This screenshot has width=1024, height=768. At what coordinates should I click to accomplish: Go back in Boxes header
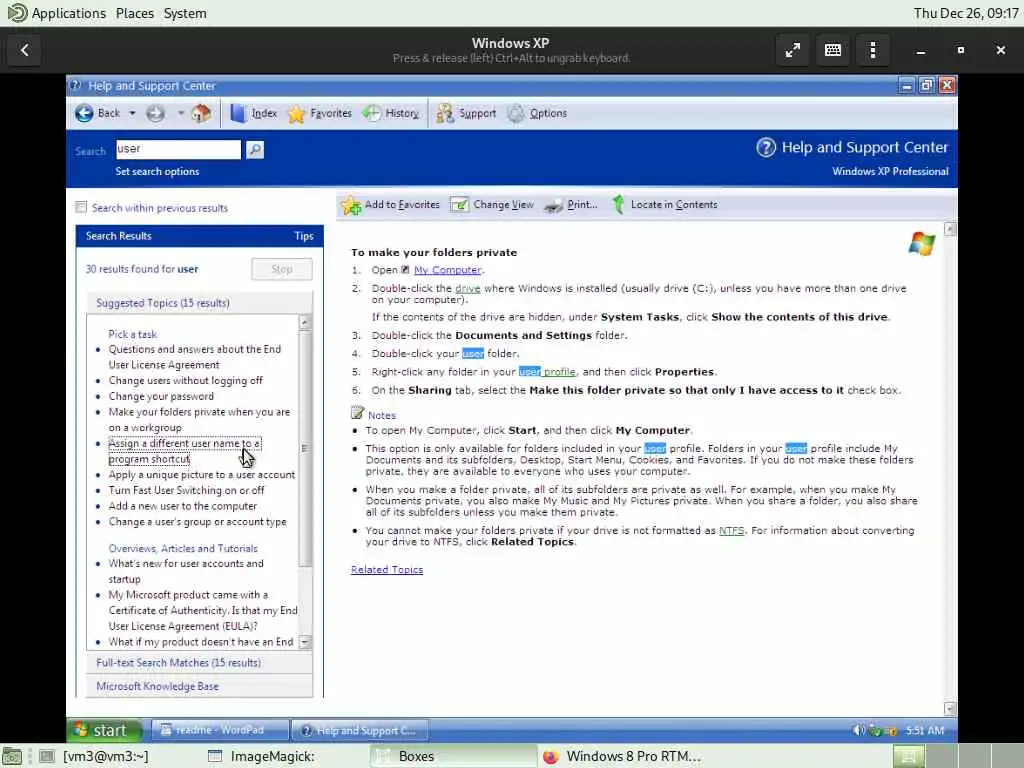tap(24, 50)
